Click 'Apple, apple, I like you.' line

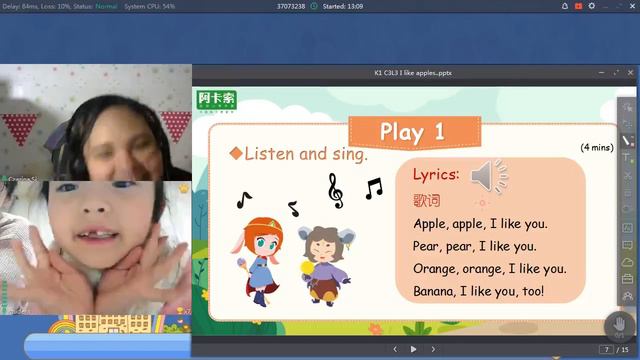(480, 224)
